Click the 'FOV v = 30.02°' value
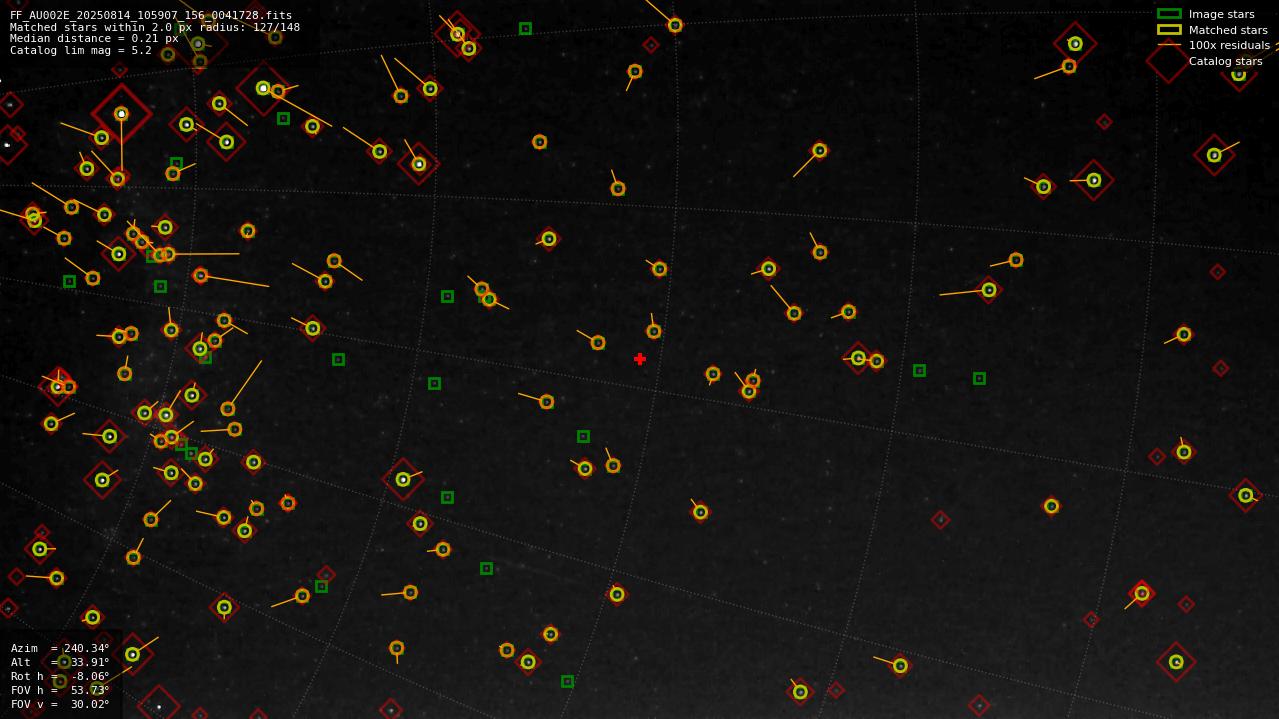Screen dimensions: 1279x719 coord(60,705)
